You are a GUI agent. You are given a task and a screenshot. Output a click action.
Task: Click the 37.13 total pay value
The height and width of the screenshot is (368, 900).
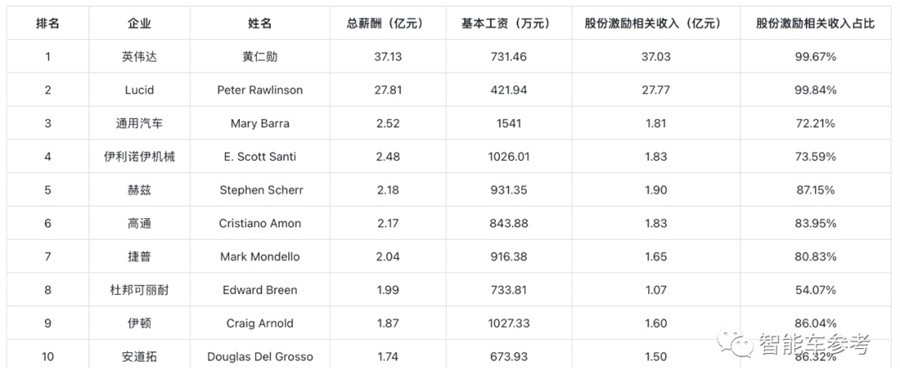click(388, 57)
